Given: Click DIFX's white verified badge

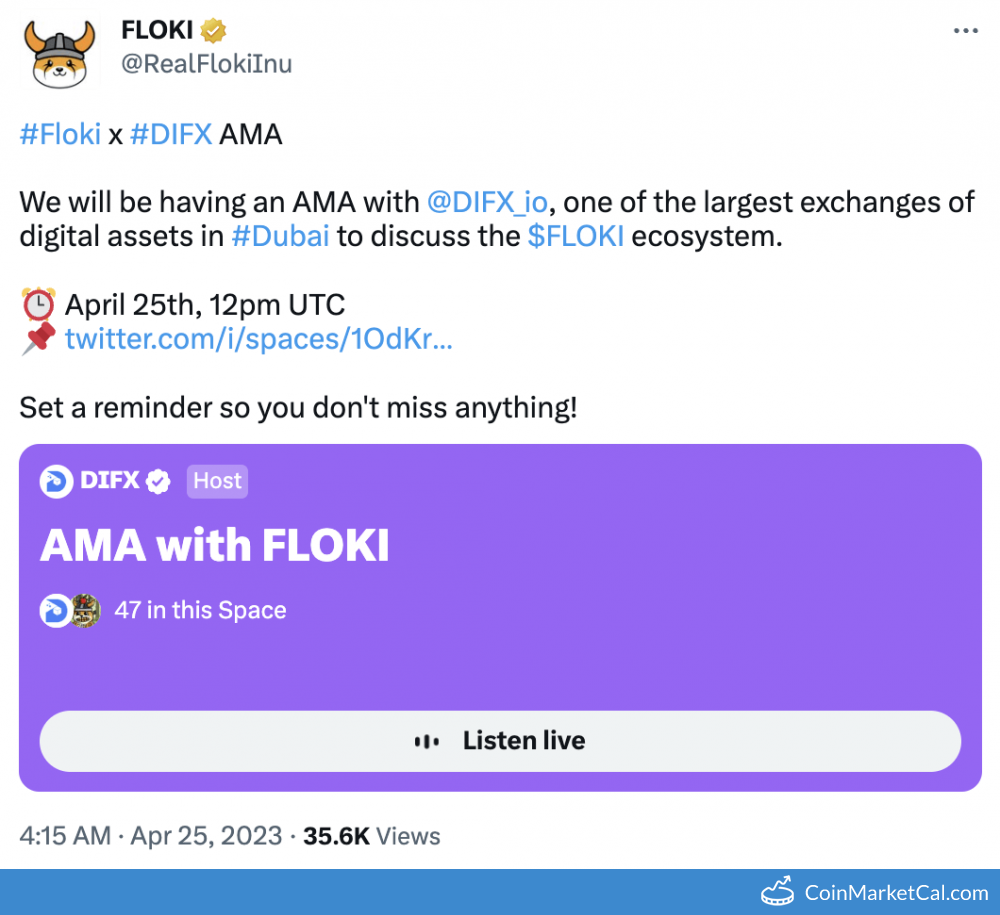Looking at the screenshot, I should point(158,482).
